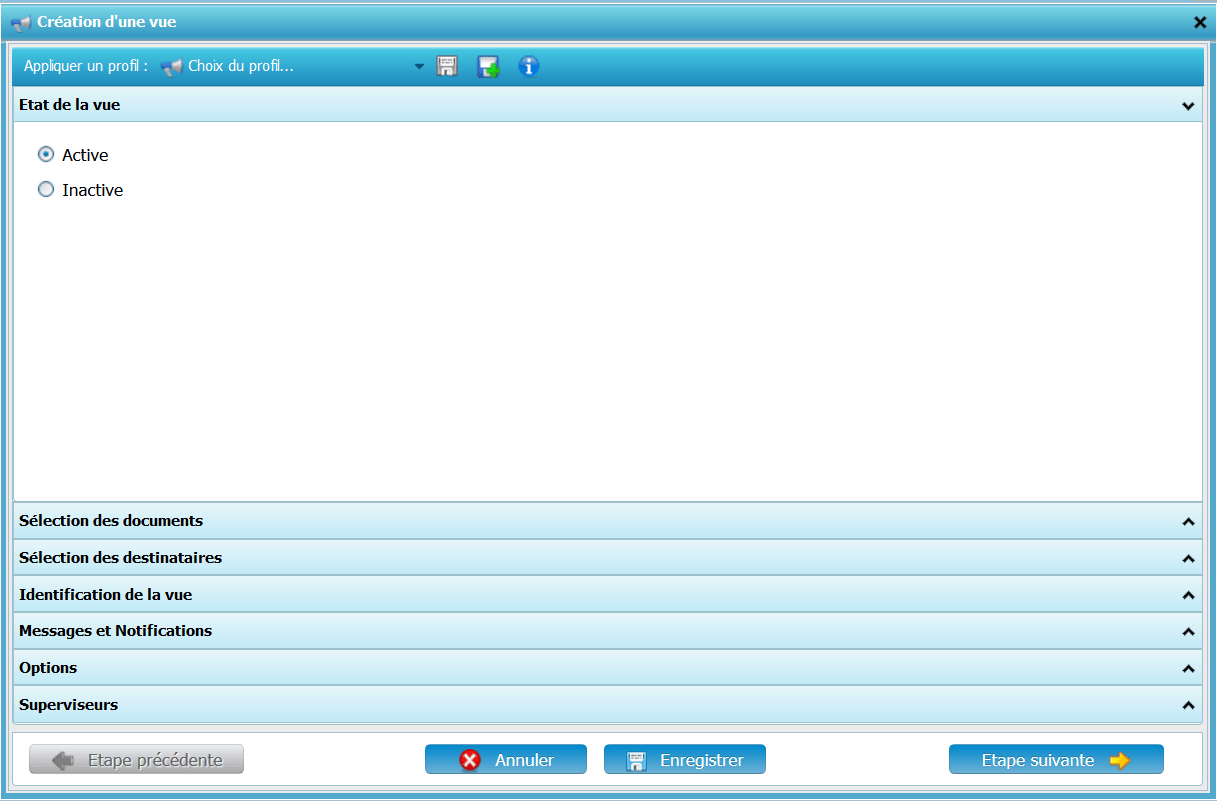This screenshot has height=801, width=1217.
Task: Click the Enregistrer button
Action: coord(685,760)
